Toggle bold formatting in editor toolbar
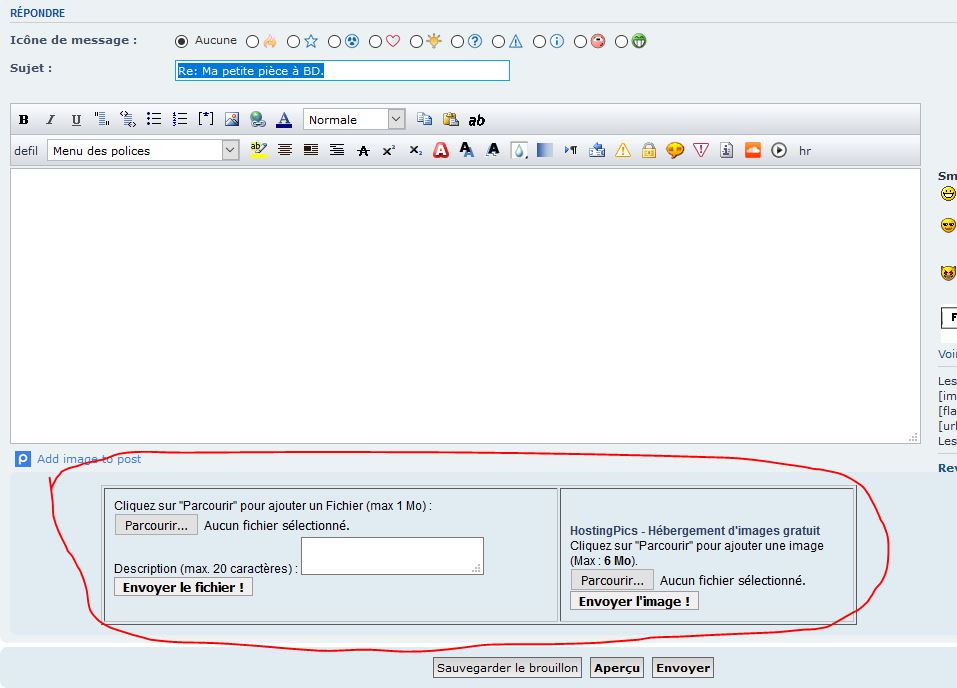The image size is (957, 688). [24, 120]
